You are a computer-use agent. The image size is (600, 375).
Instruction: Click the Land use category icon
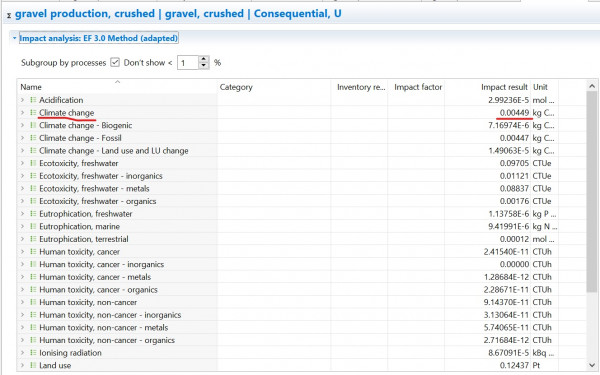(33, 365)
